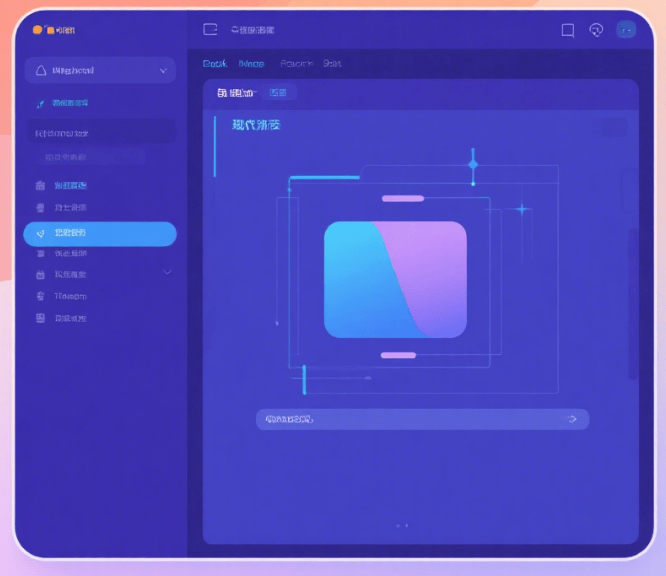Viewport: 666px width, 576px height.
Task: Click the vertical scrollbar on canvas right edge
Action: (630, 300)
